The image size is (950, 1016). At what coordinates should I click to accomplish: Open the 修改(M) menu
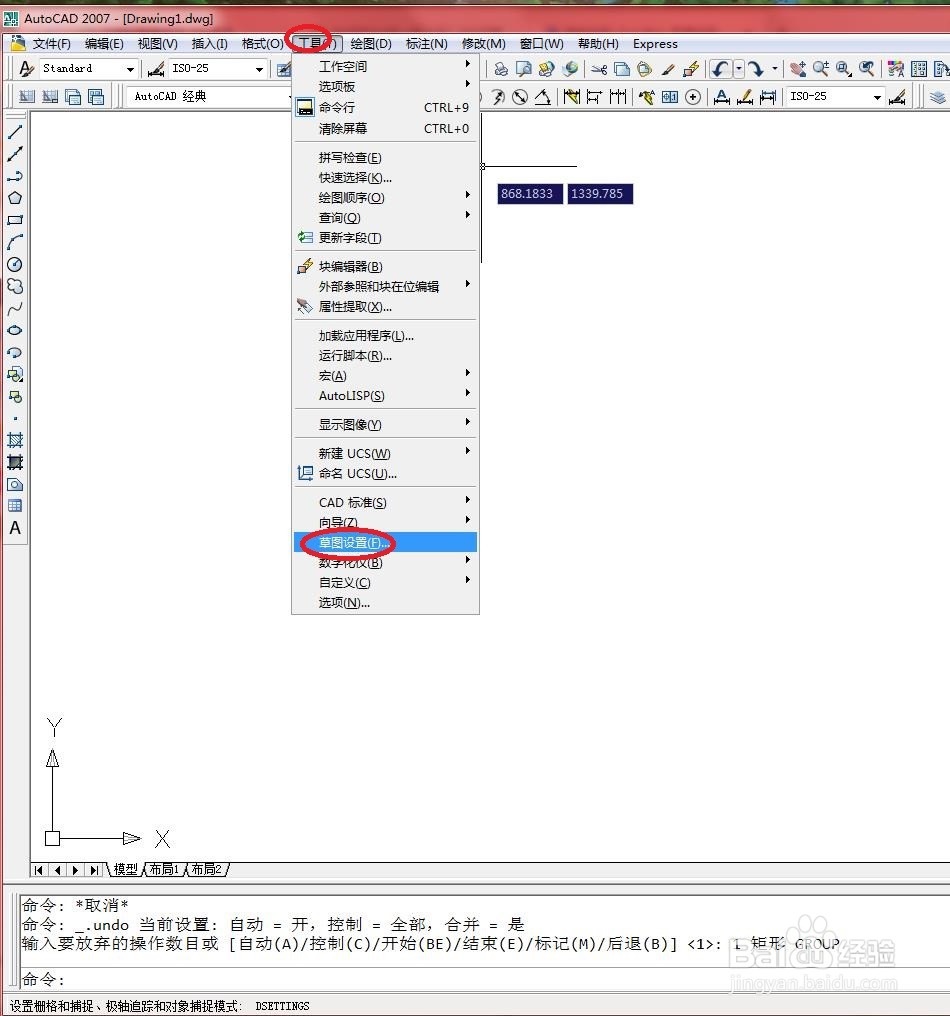pos(483,43)
